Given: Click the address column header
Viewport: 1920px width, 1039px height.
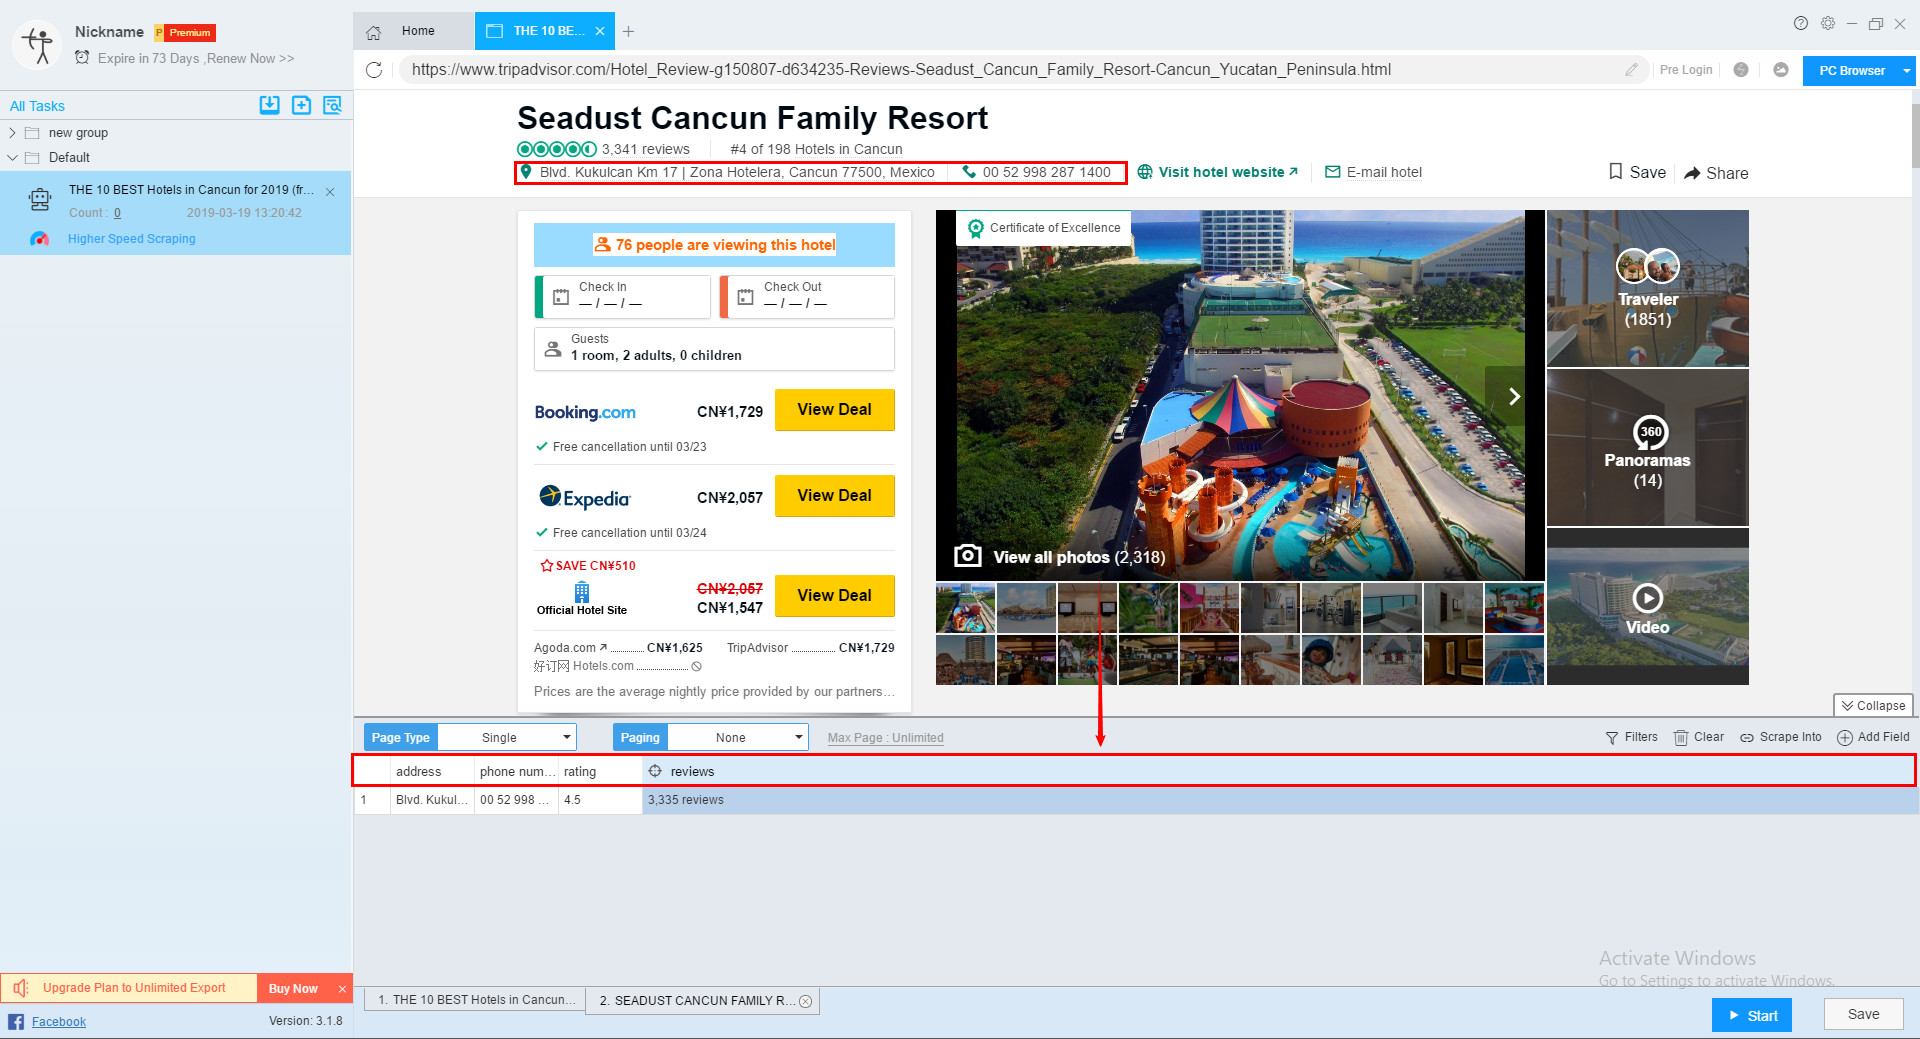Looking at the screenshot, I should pyautogui.click(x=432, y=771).
